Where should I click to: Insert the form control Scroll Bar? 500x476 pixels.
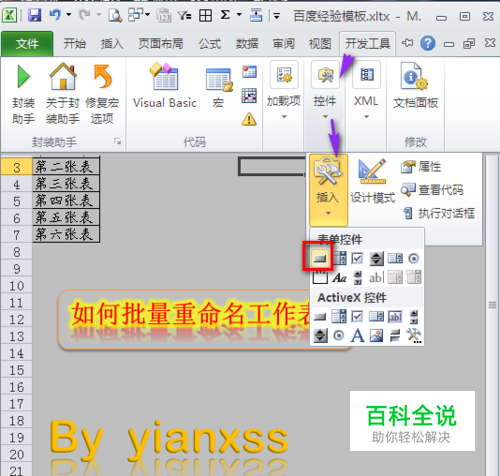358,277
